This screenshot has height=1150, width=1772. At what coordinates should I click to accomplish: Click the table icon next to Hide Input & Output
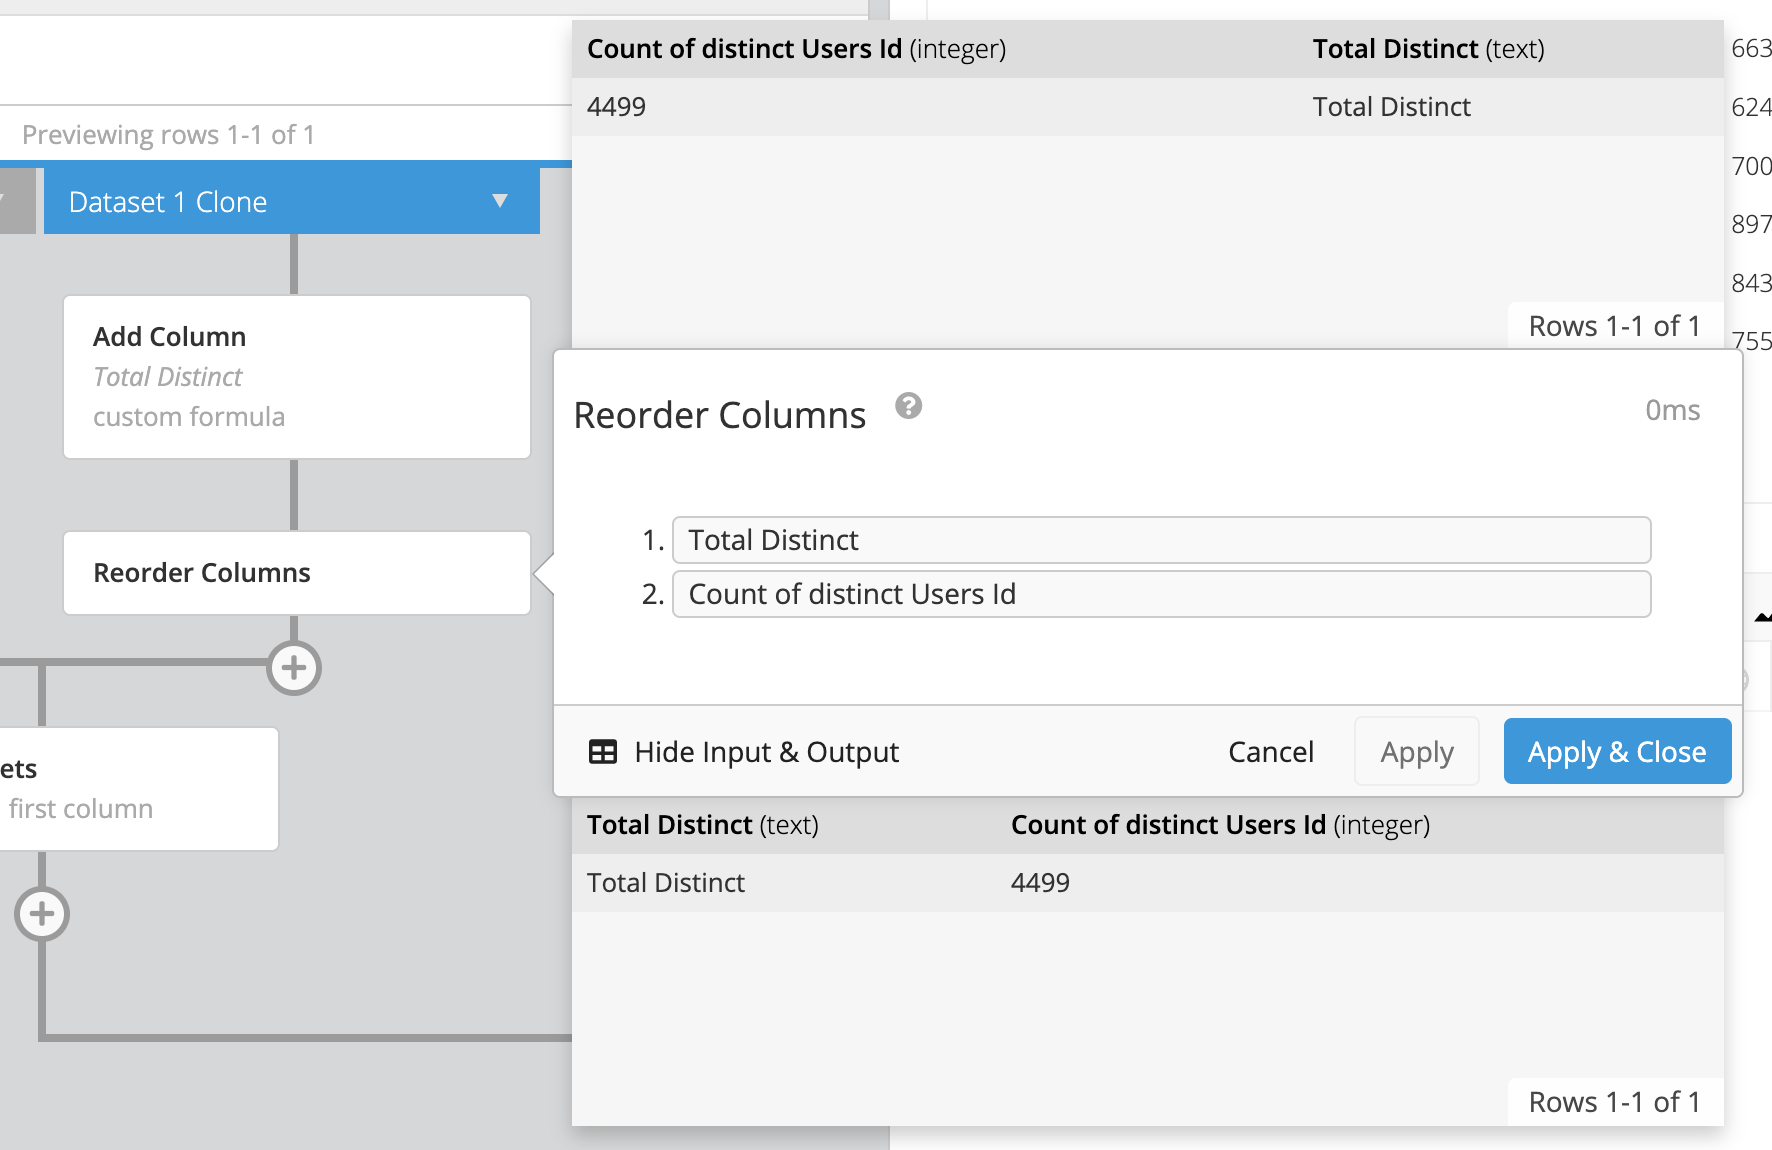[603, 752]
